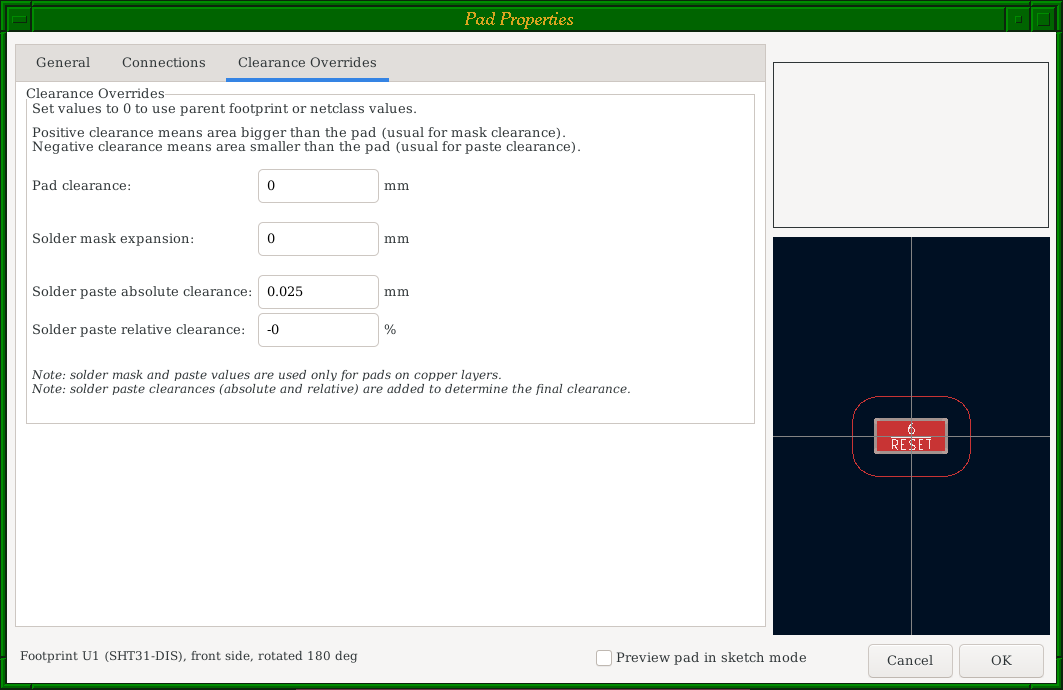Click the minimize button with small square
This screenshot has width=1063, height=690.
point(1018,18)
